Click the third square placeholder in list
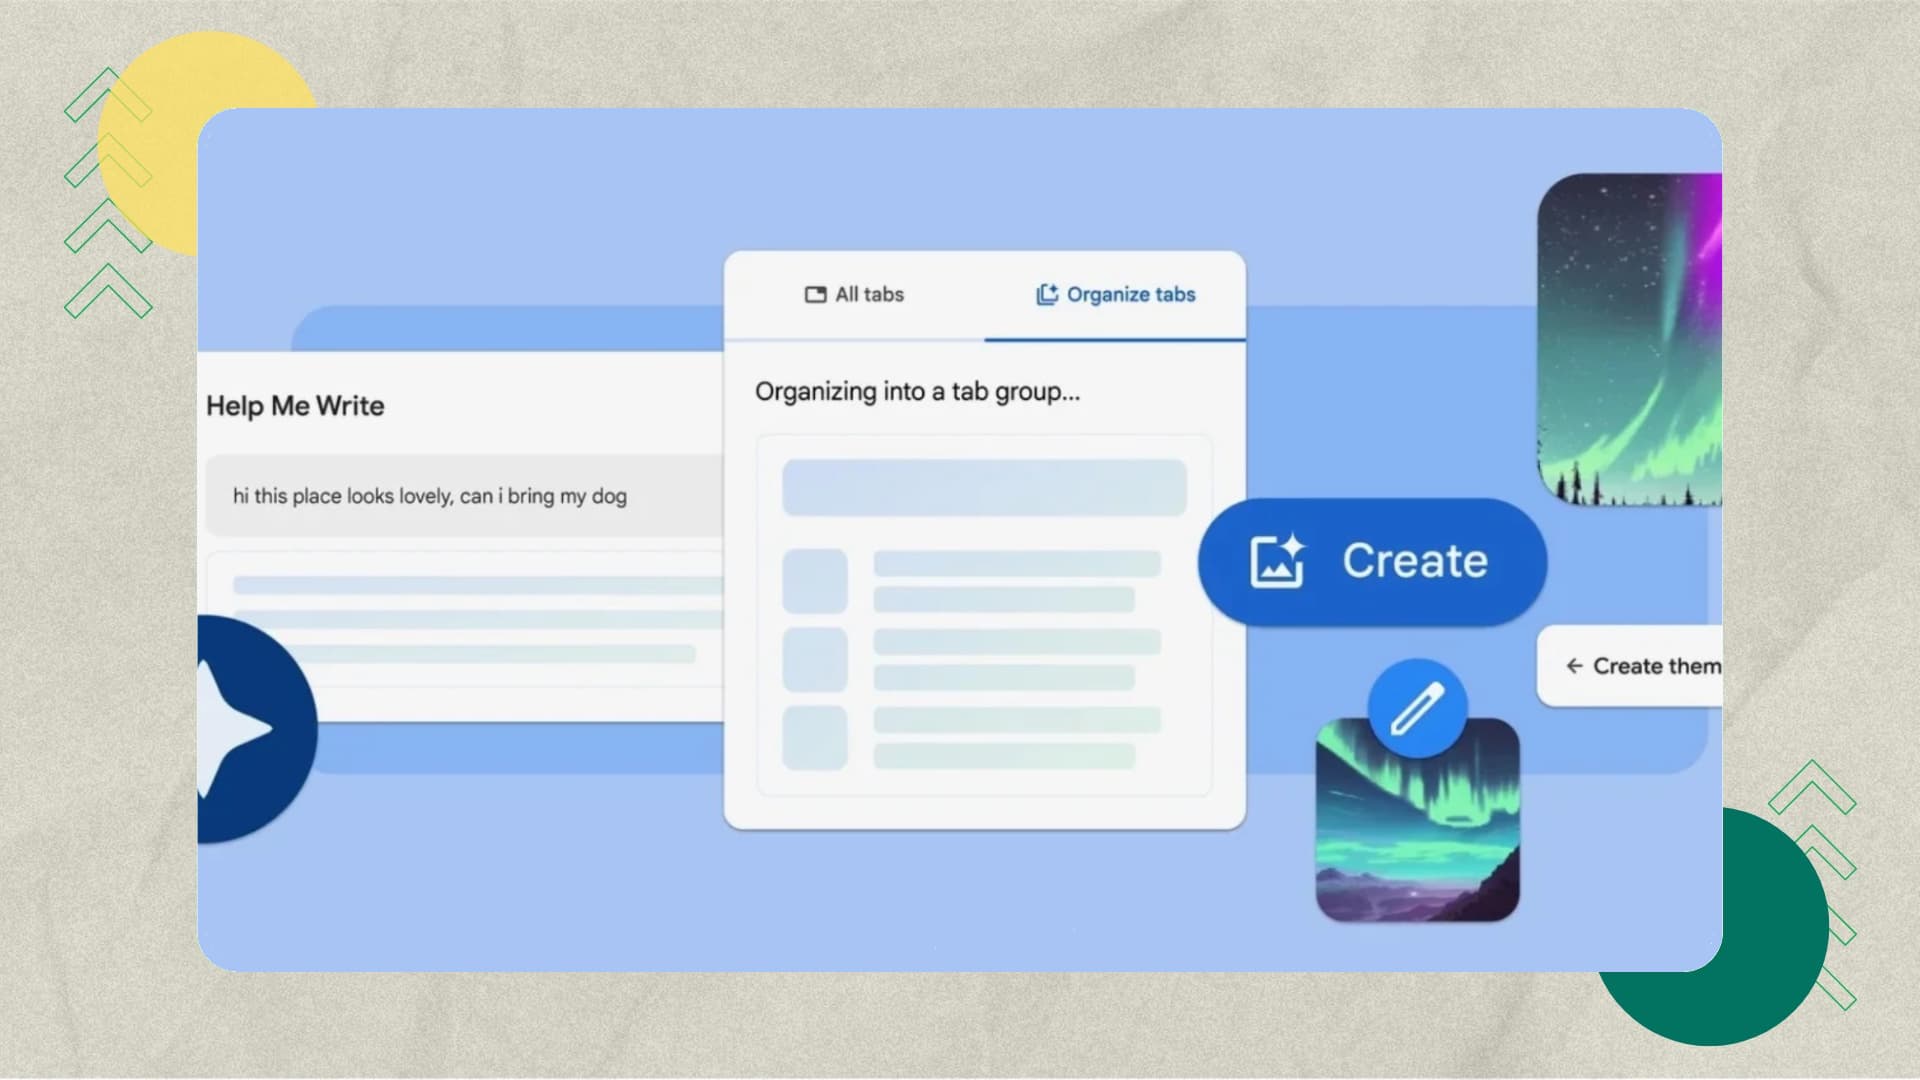 [814, 738]
